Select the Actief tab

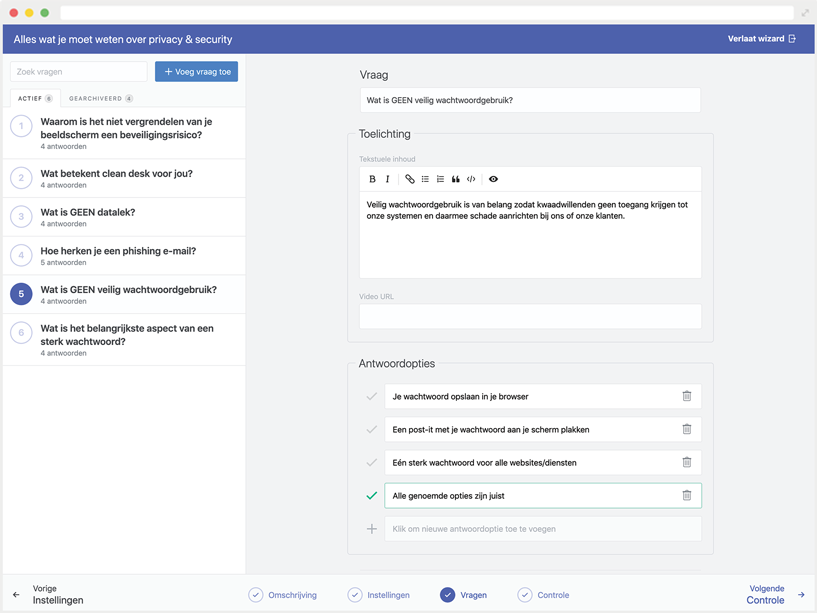[x=35, y=98]
